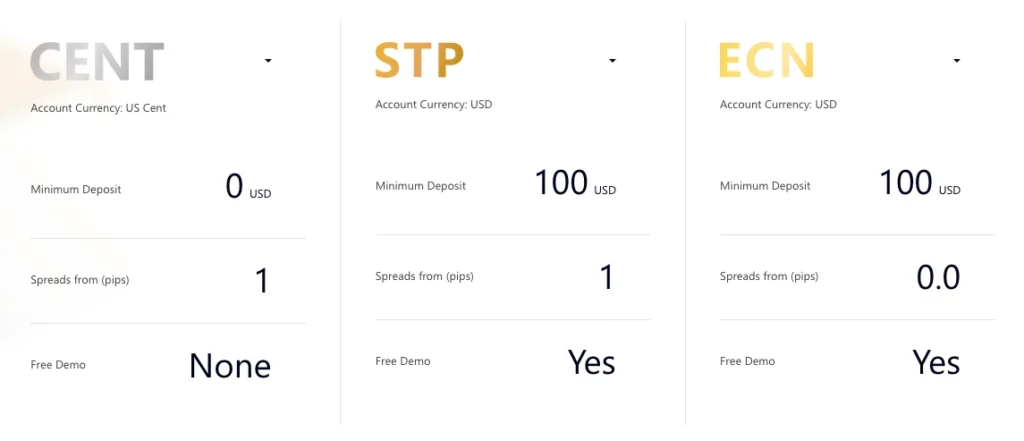
Task: Click the STP Free Demo Yes value
Action: [x=592, y=362]
